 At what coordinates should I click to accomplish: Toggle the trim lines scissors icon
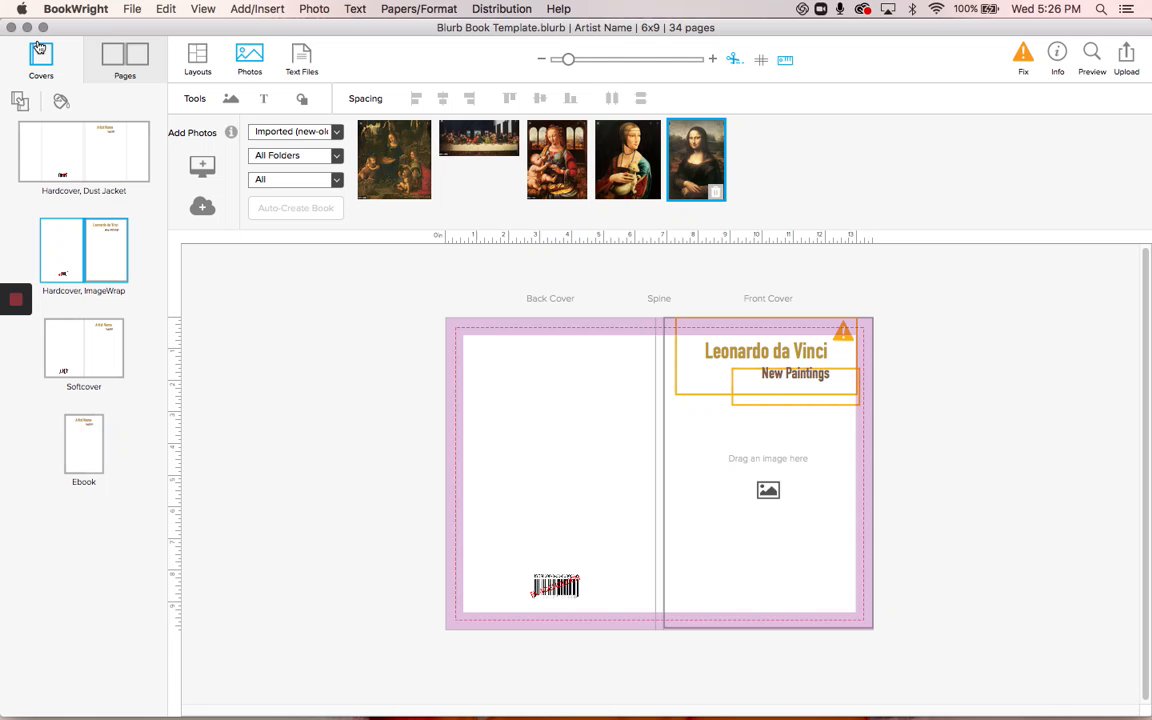point(735,59)
